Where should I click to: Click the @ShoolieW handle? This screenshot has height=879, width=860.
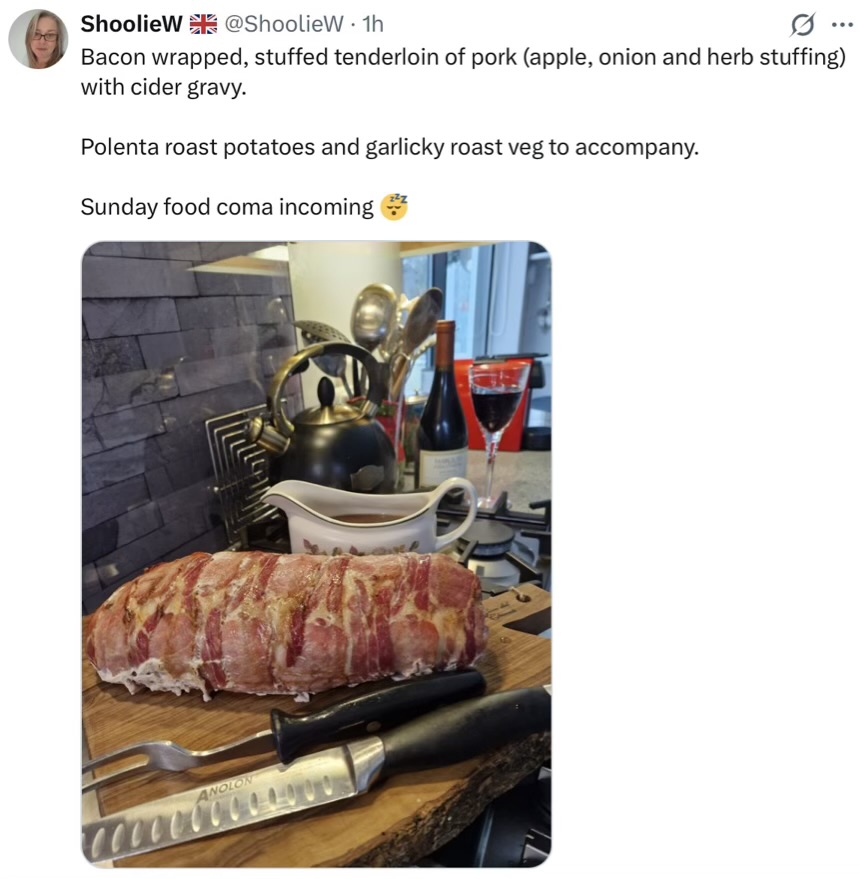click(x=284, y=24)
